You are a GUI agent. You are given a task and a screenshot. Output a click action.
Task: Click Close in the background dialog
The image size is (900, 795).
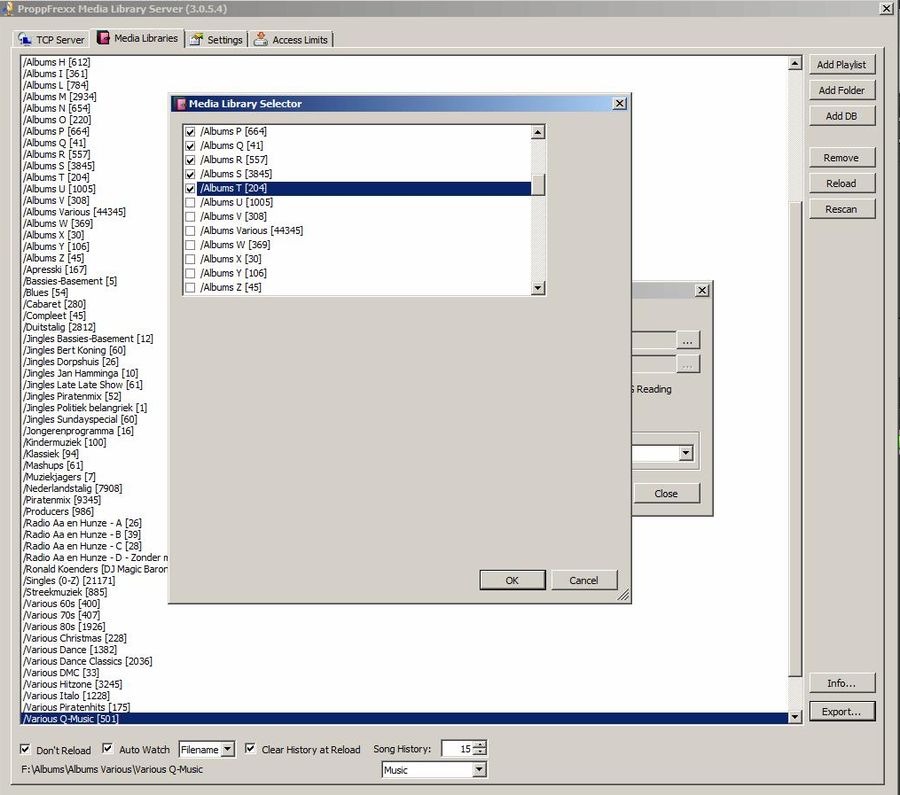click(666, 494)
